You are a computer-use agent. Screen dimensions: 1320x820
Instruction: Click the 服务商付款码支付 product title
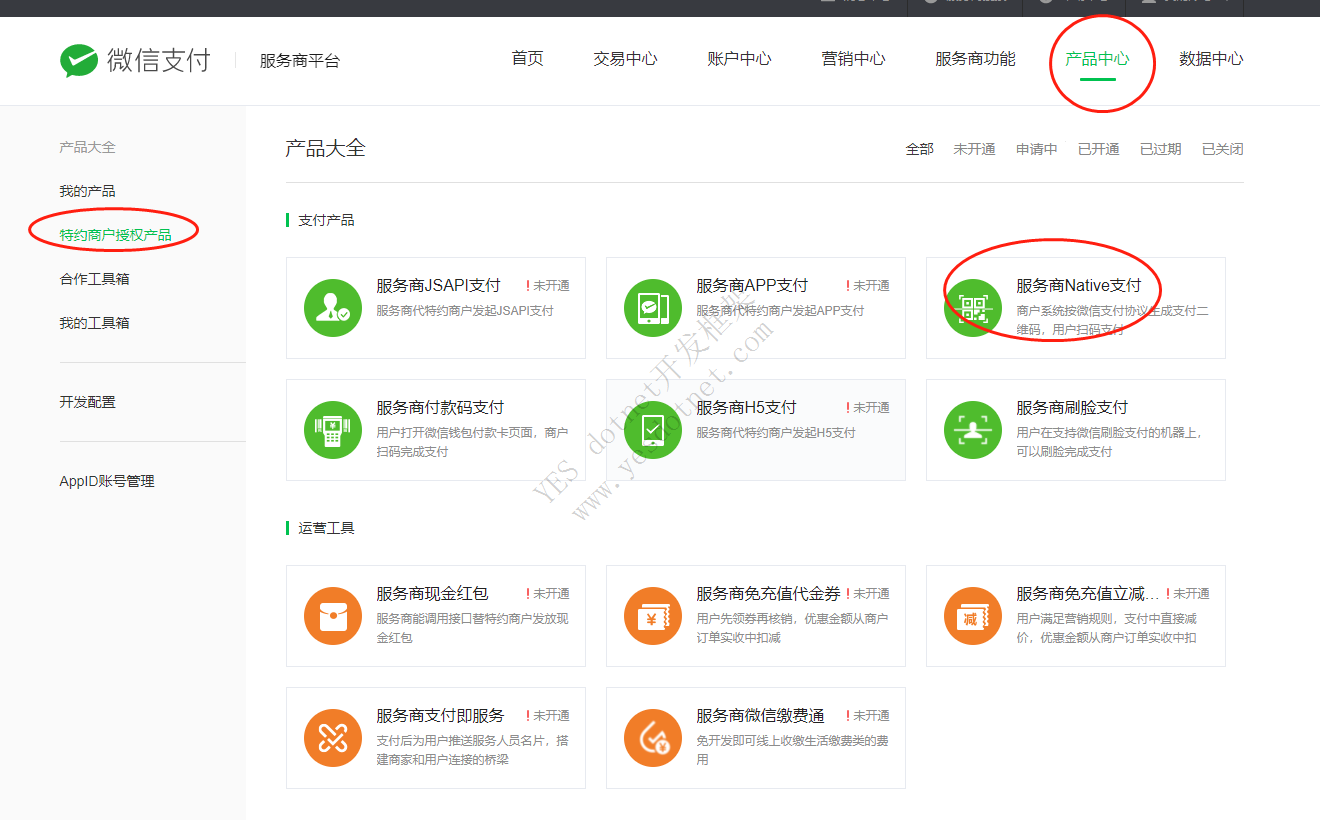pyautogui.click(x=440, y=408)
